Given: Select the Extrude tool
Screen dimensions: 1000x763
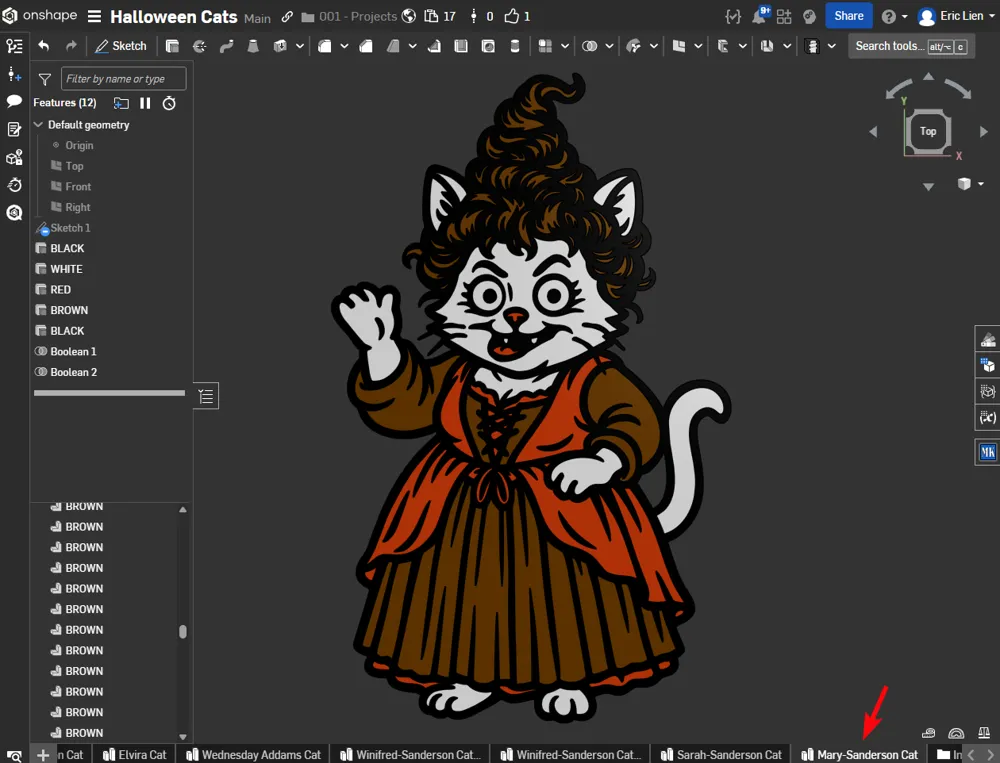Looking at the screenshot, I should [x=172, y=46].
